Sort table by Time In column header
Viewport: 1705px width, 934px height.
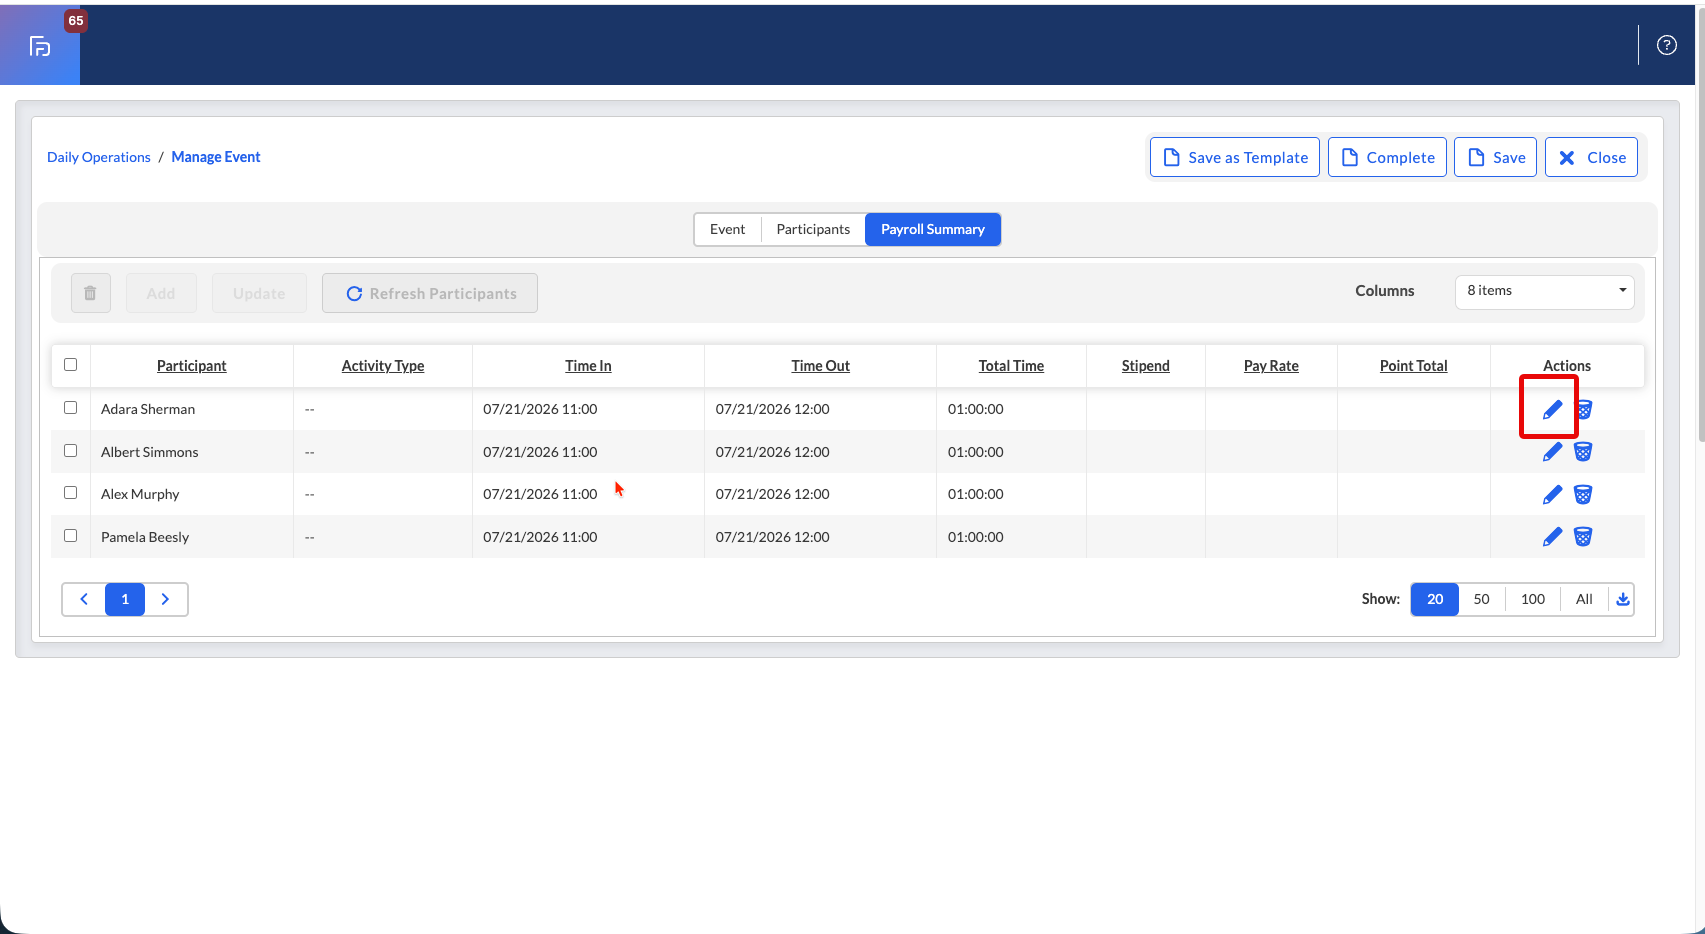click(x=588, y=366)
